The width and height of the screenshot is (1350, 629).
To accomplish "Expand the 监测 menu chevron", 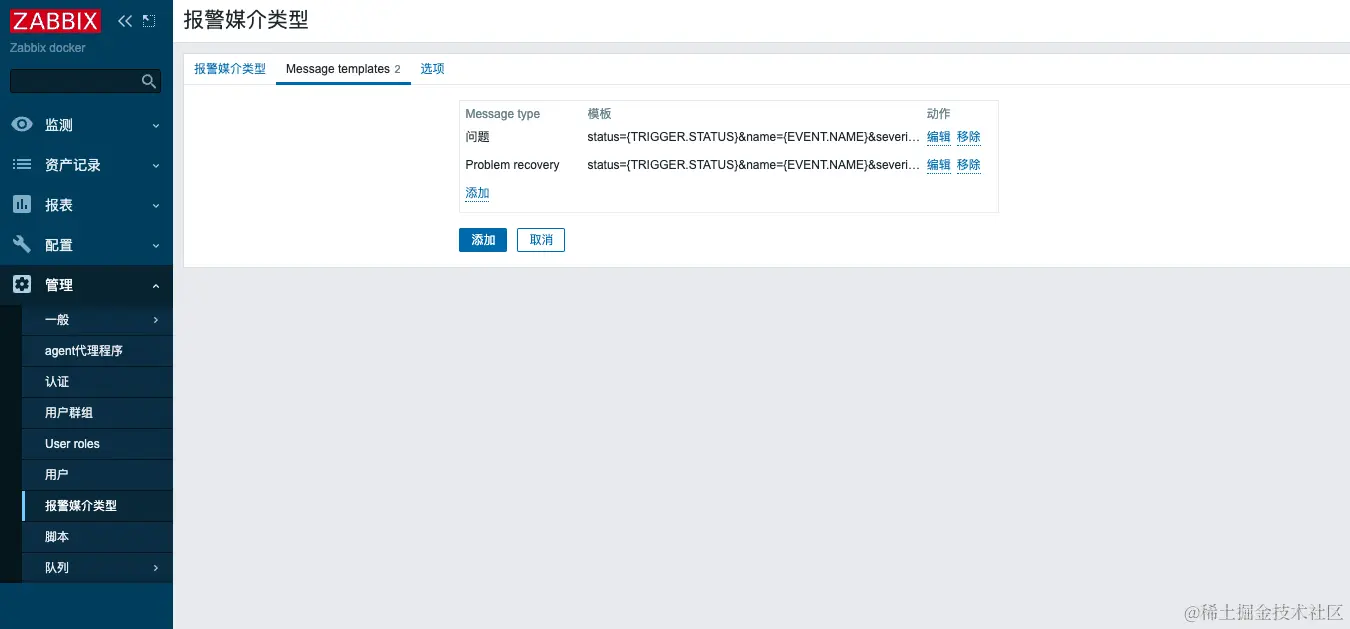I will click(x=155, y=126).
